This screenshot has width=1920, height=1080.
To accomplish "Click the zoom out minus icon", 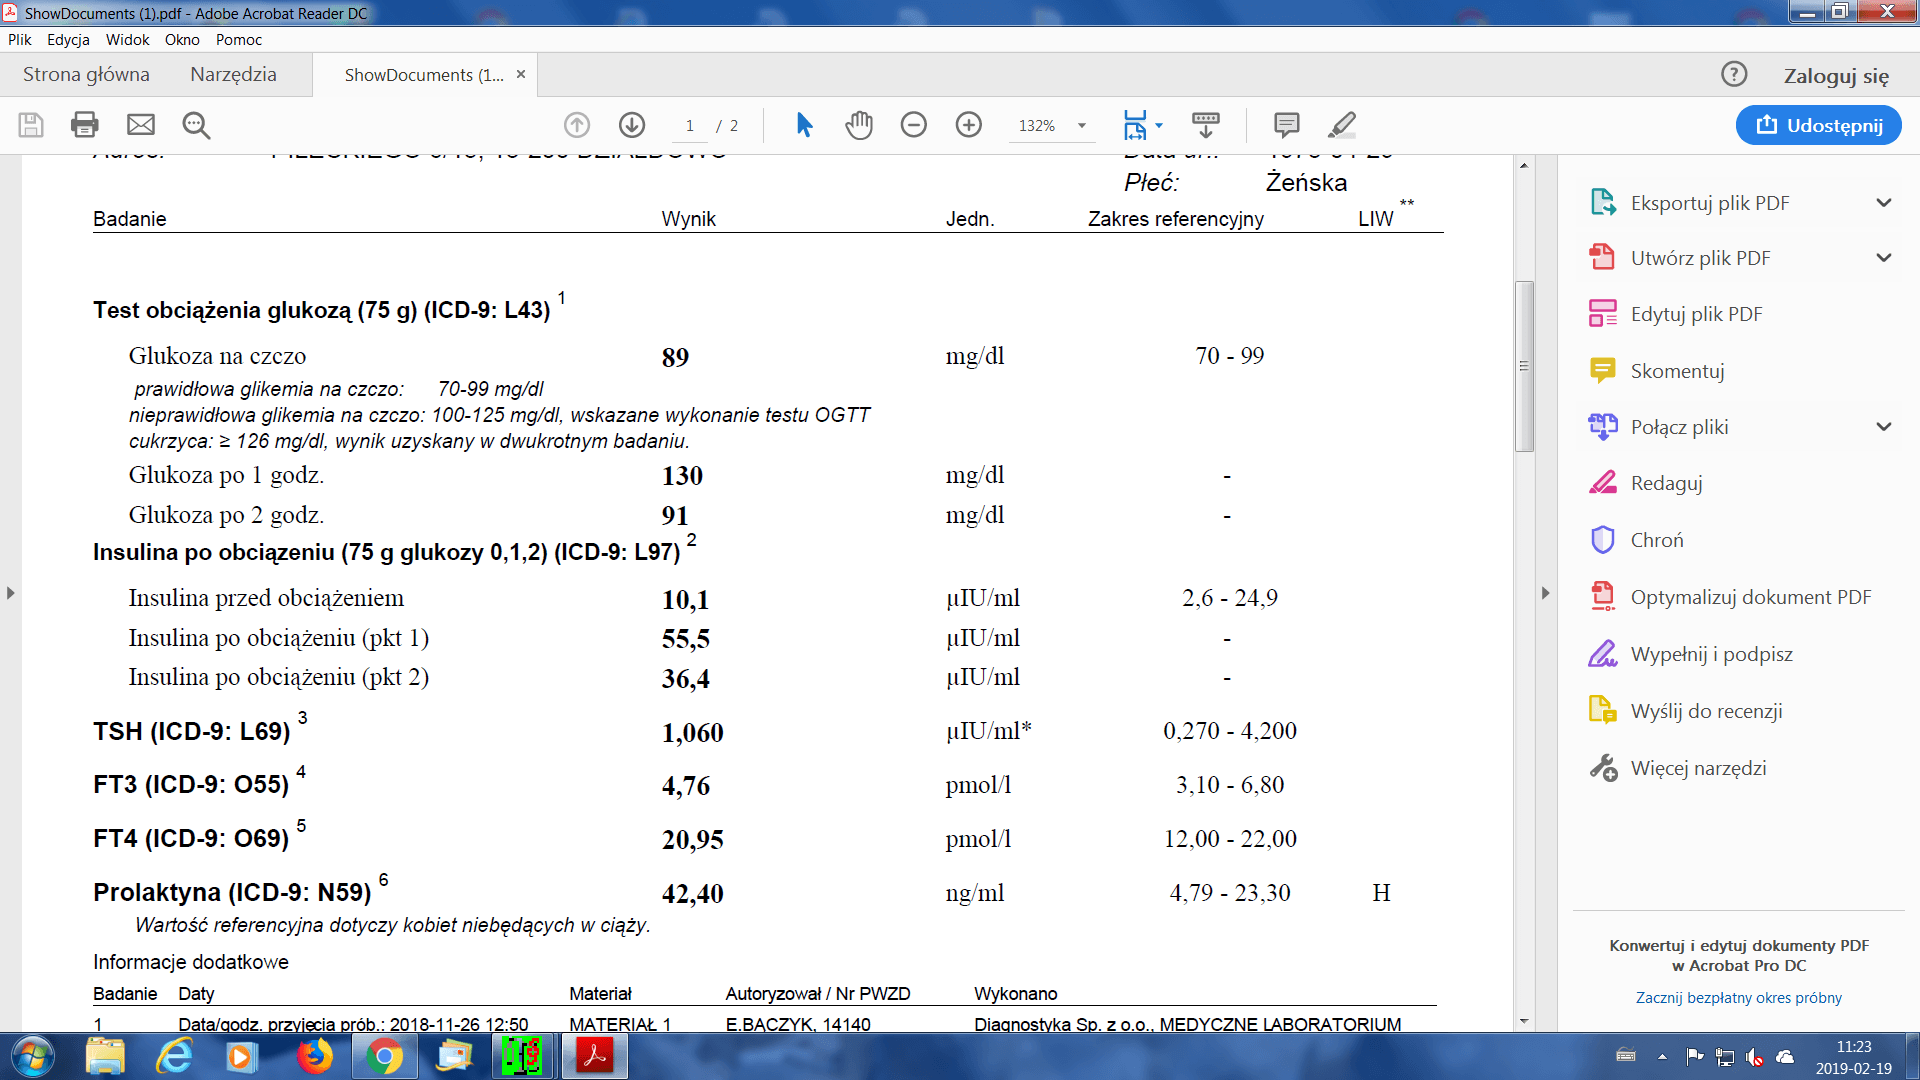I will (x=913, y=125).
